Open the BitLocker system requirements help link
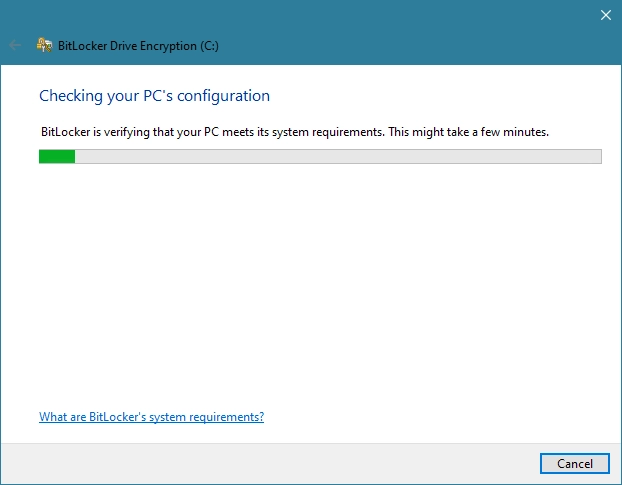622x485 pixels. coord(151,417)
